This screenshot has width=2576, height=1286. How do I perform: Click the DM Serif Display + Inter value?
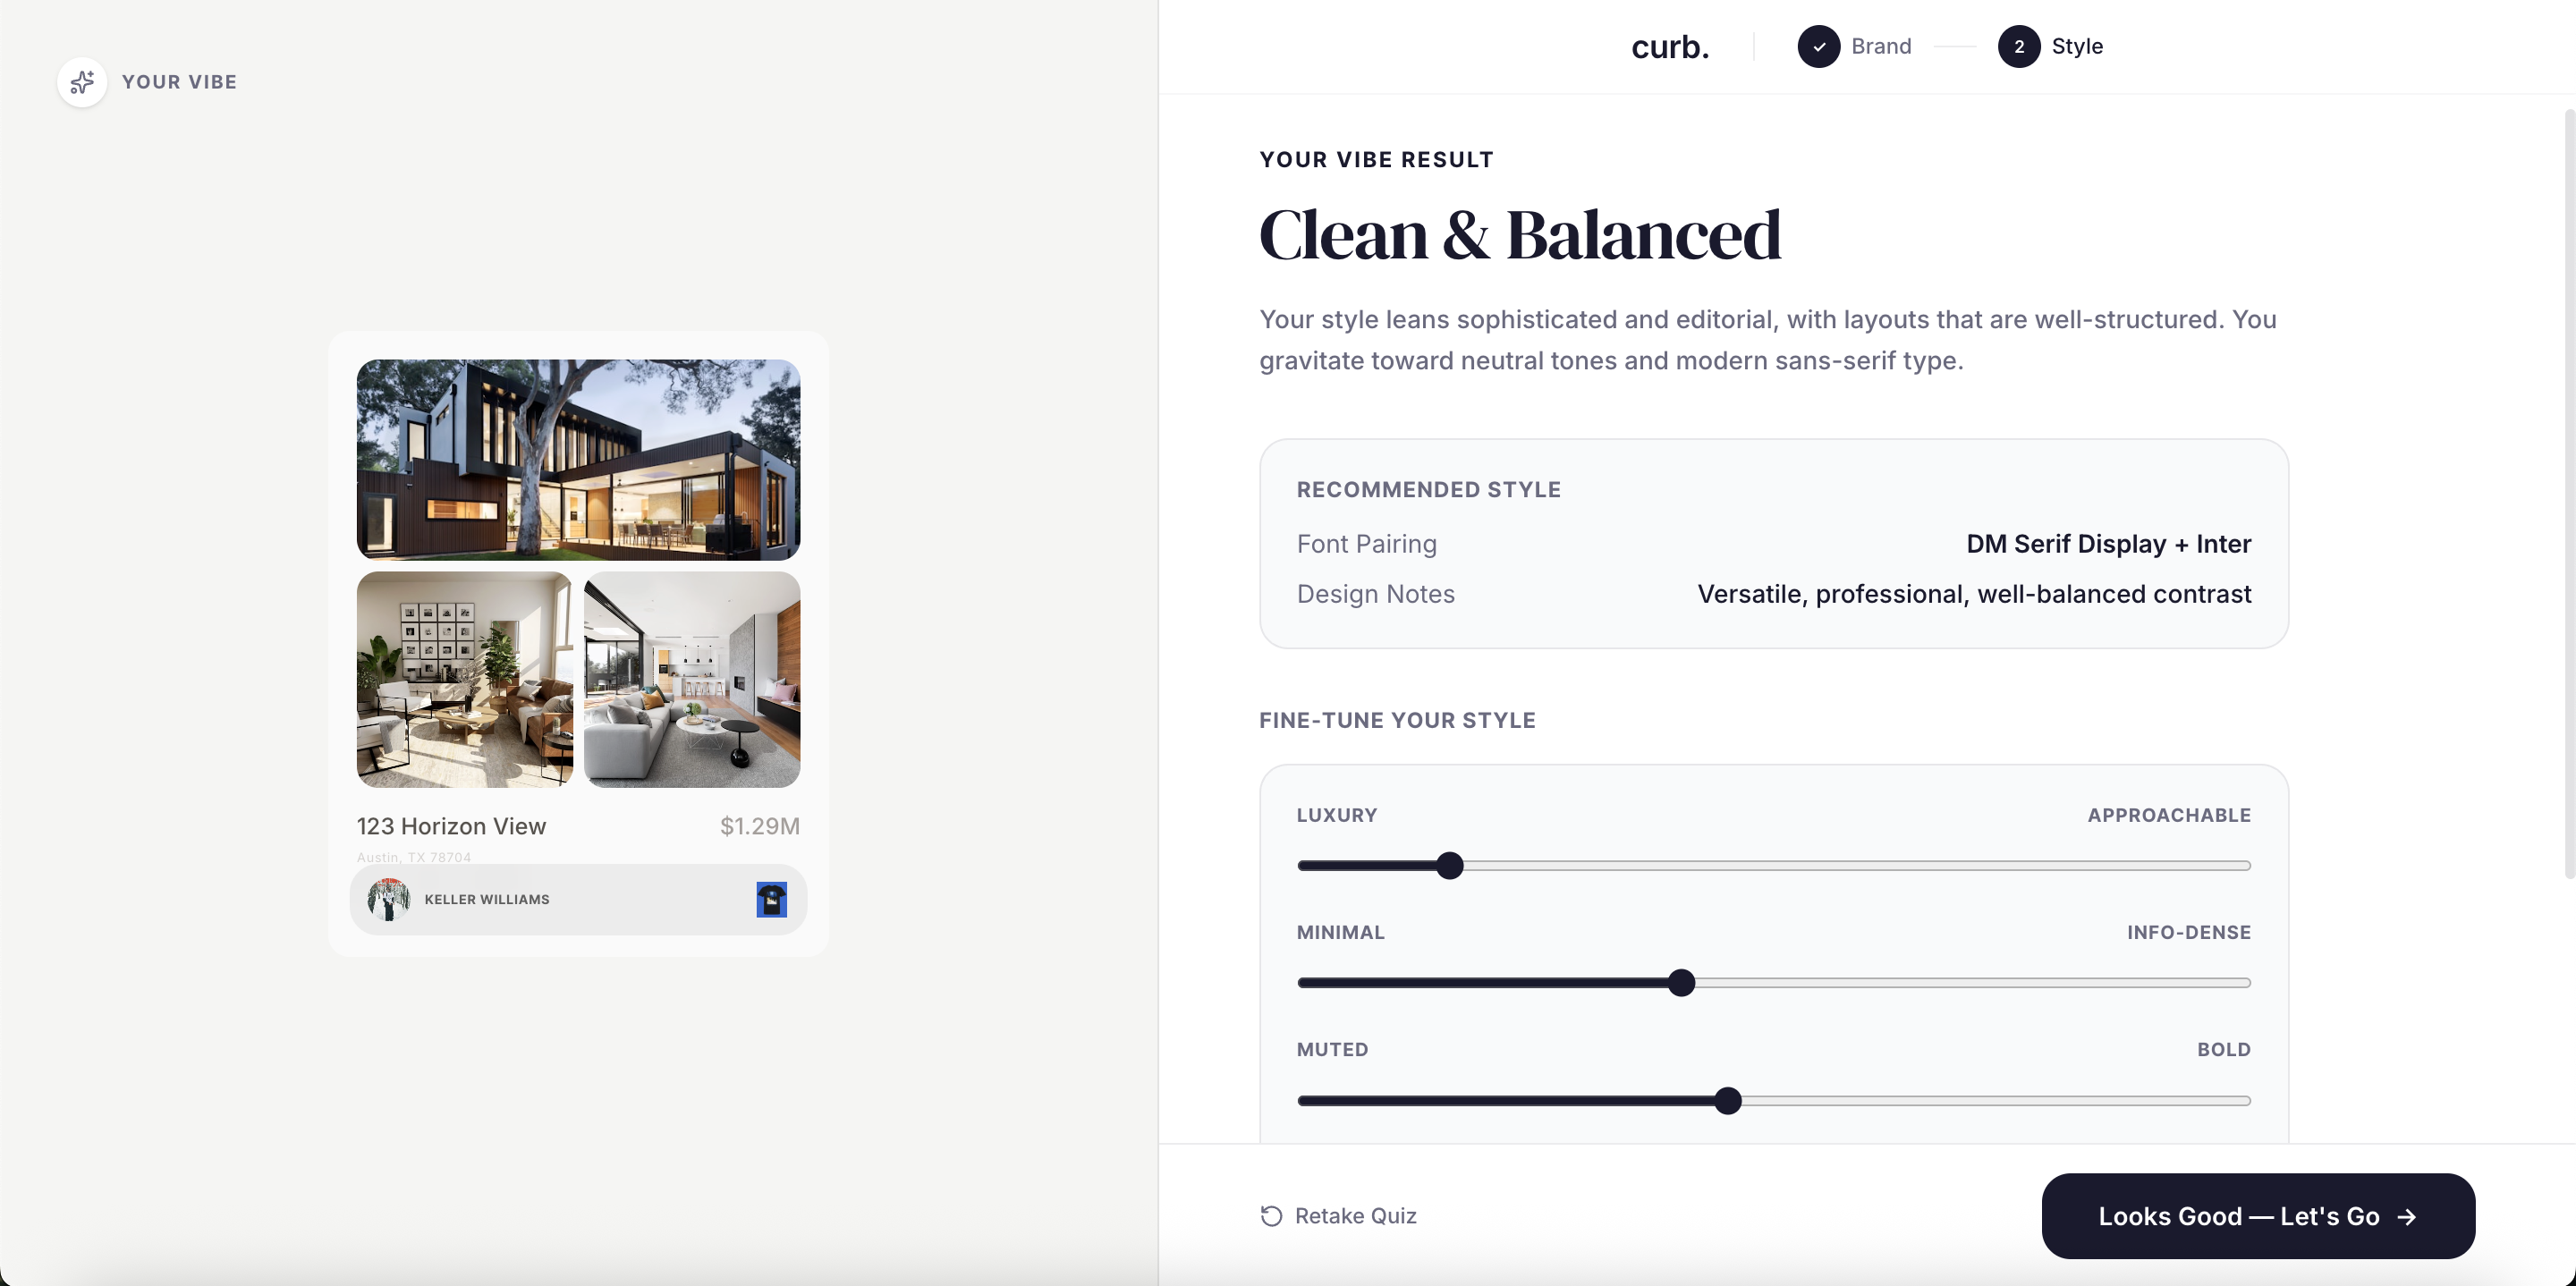click(x=2108, y=544)
